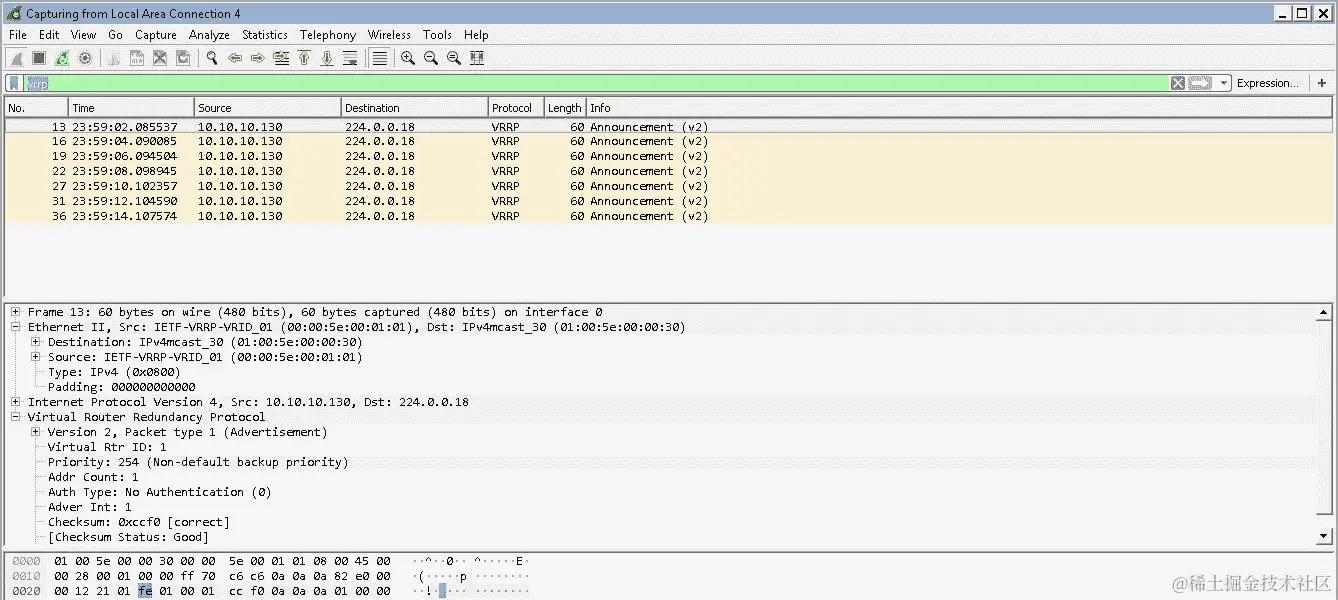1338x600 pixels.
Task: Select packet number 16 row
Action: 668,141
